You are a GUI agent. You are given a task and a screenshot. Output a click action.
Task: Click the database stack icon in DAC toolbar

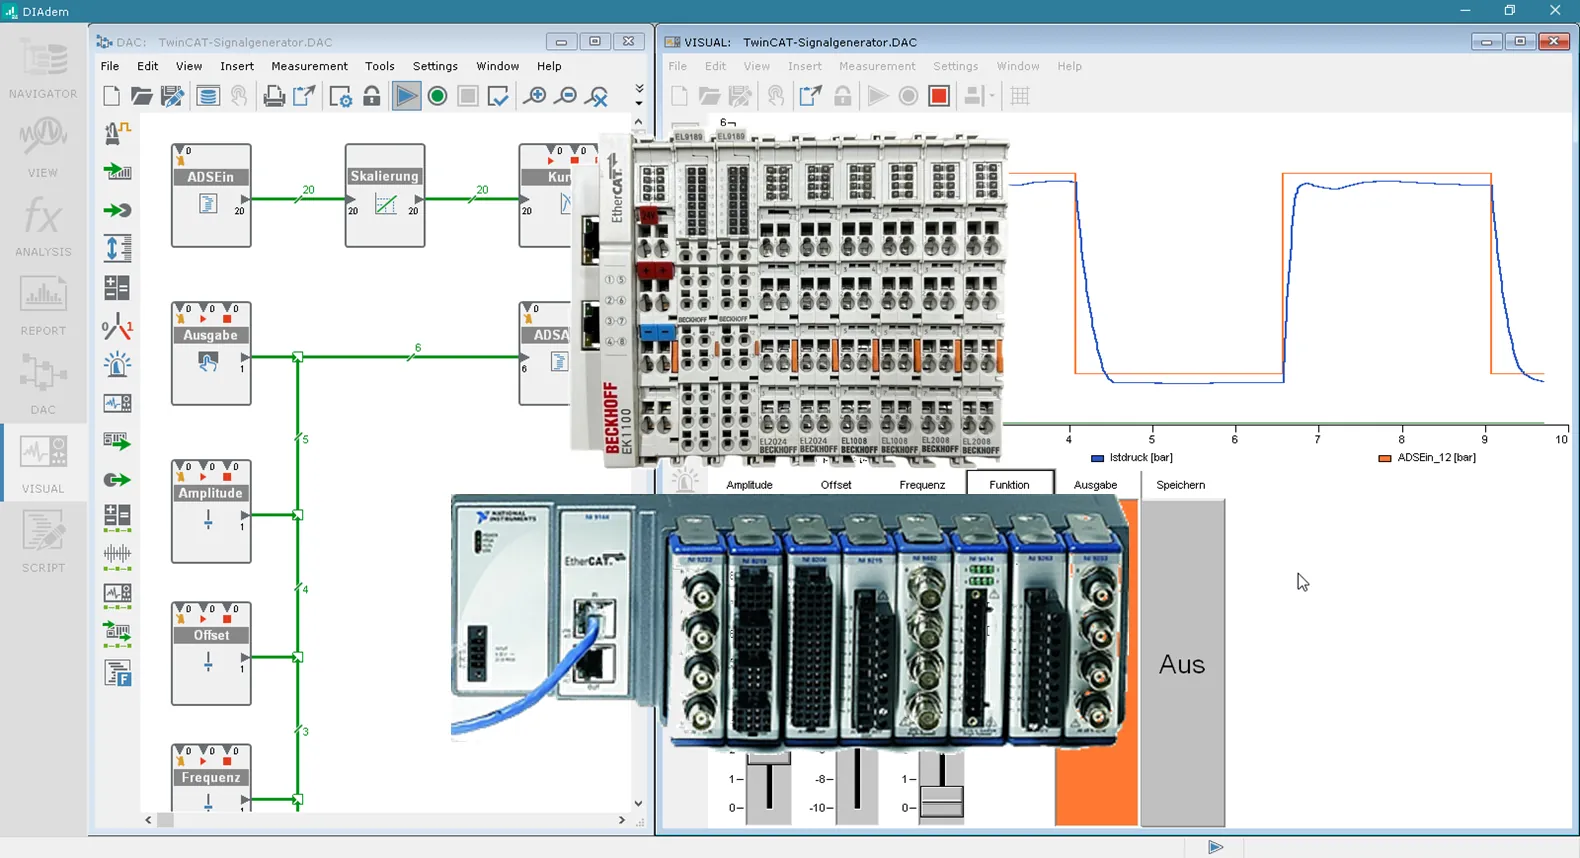pos(208,96)
